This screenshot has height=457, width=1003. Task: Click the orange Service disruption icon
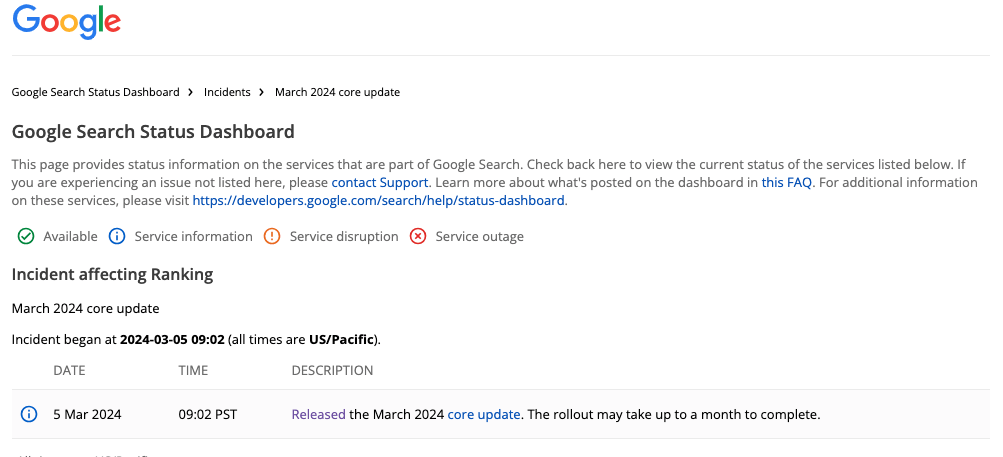272,237
